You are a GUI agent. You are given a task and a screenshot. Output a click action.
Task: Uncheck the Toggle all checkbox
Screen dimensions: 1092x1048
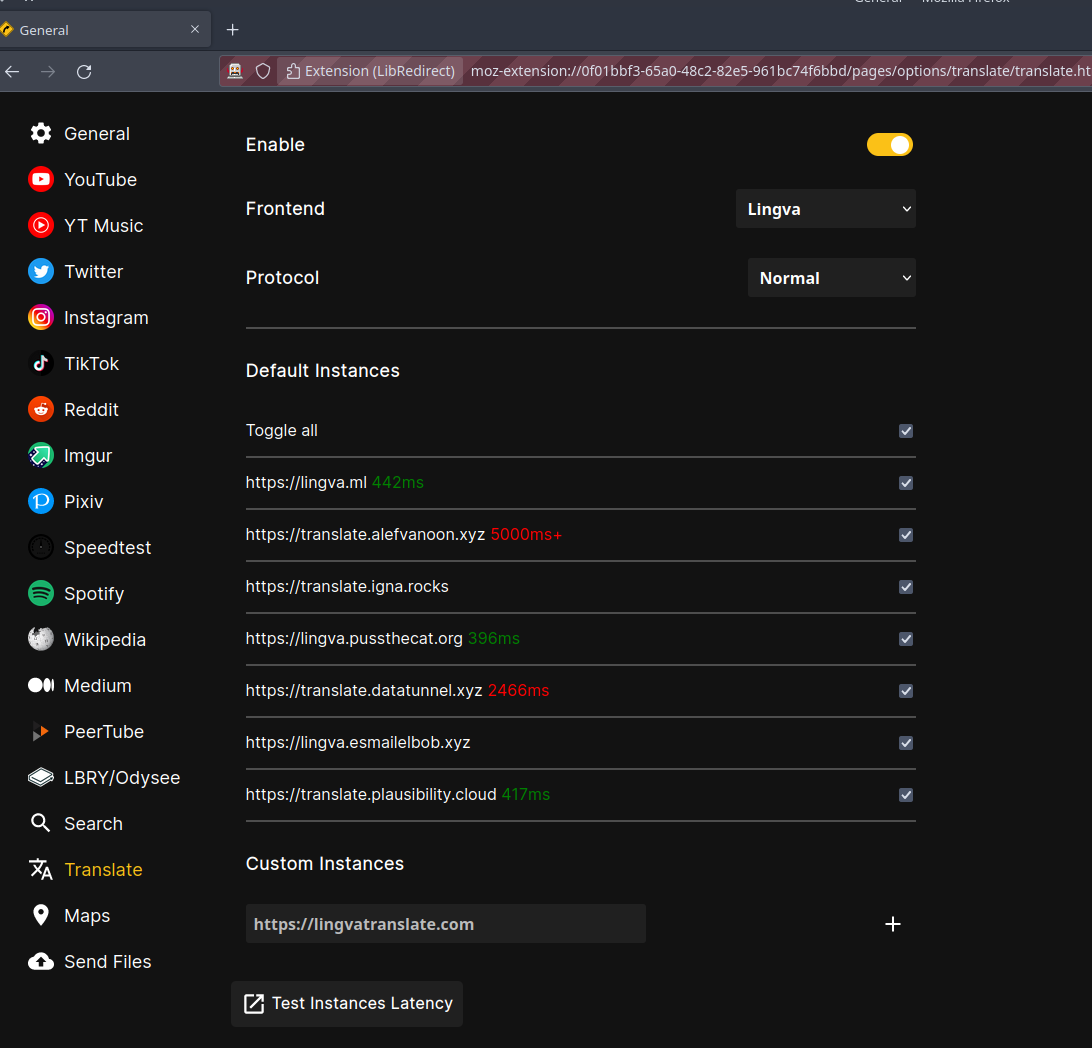pos(906,431)
